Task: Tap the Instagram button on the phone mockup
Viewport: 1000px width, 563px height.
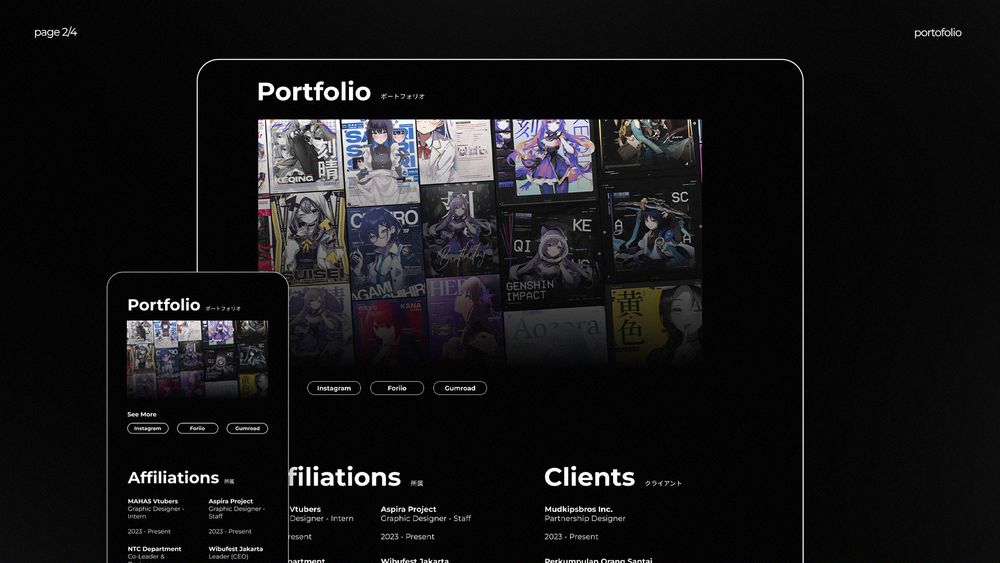Action: pyautogui.click(x=147, y=428)
